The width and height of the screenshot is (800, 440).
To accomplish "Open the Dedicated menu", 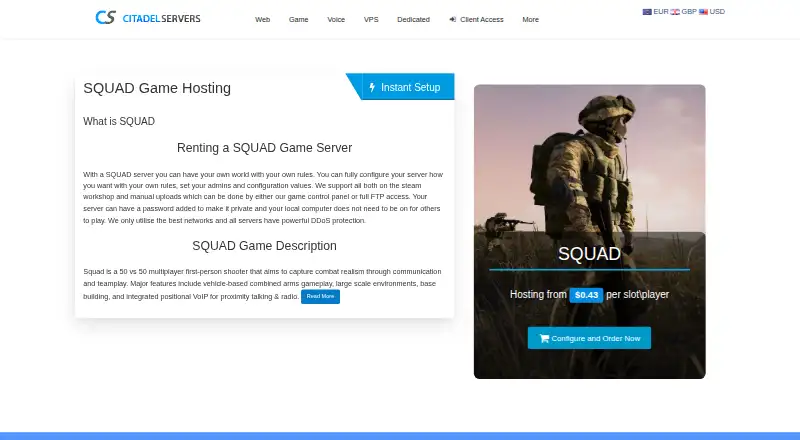I will pyautogui.click(x=413, y=19).
